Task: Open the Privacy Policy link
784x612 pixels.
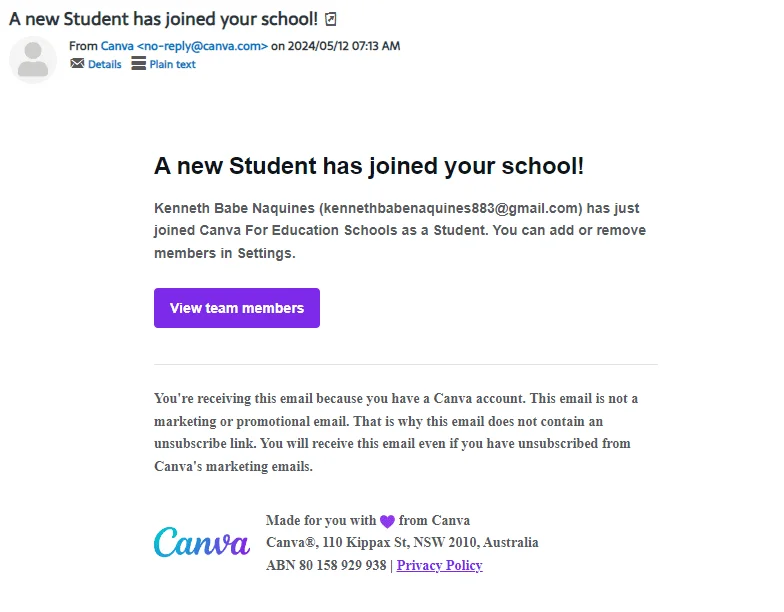Action: coord(440,565)
